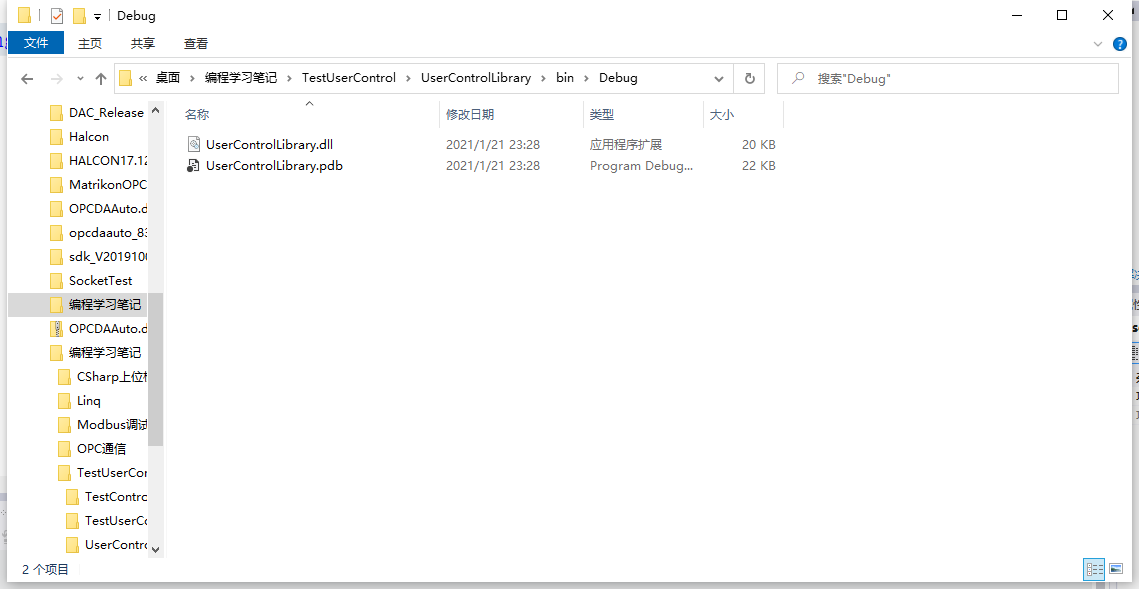Open the 共享 ribbon tab

point(143,44)
